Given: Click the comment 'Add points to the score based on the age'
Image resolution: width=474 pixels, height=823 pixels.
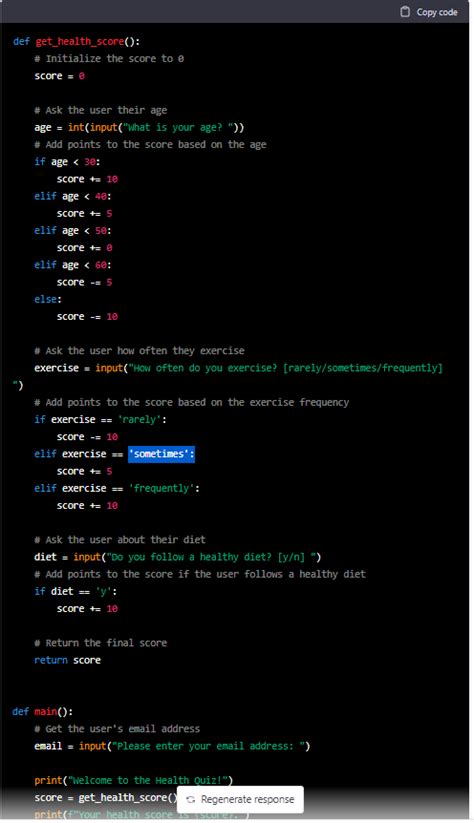Looking at the screenshot, I should pos(151,144).
